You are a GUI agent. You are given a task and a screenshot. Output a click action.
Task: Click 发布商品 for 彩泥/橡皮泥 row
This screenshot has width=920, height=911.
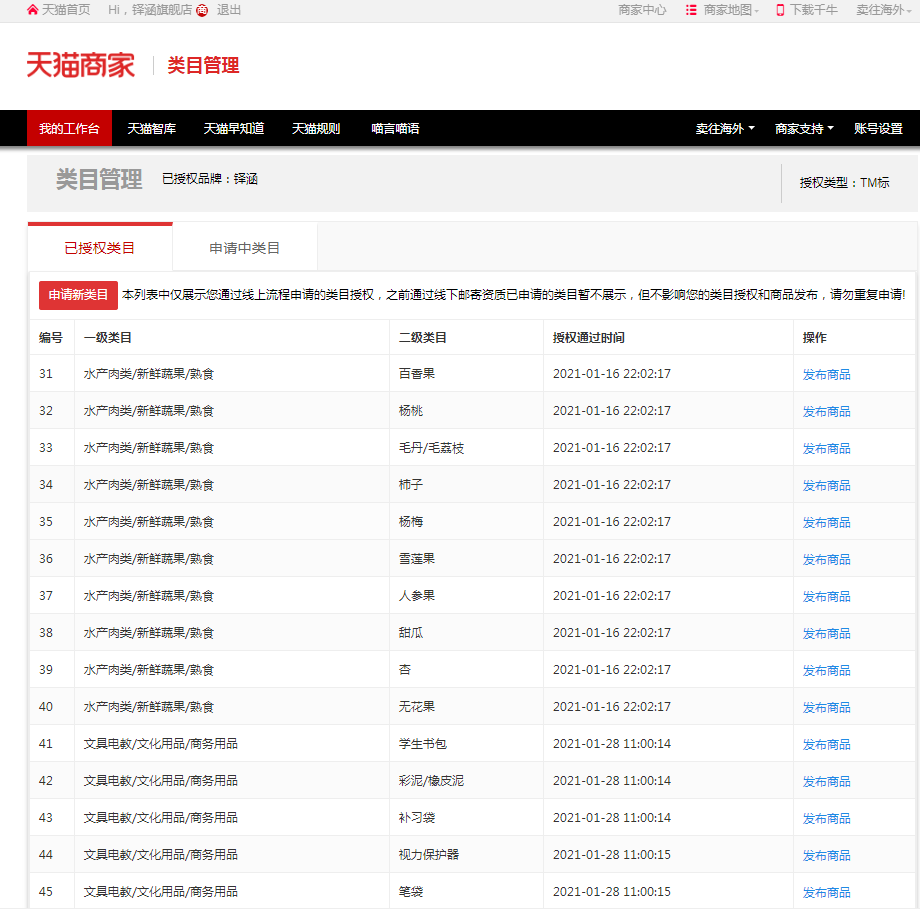tap(826, 781)
